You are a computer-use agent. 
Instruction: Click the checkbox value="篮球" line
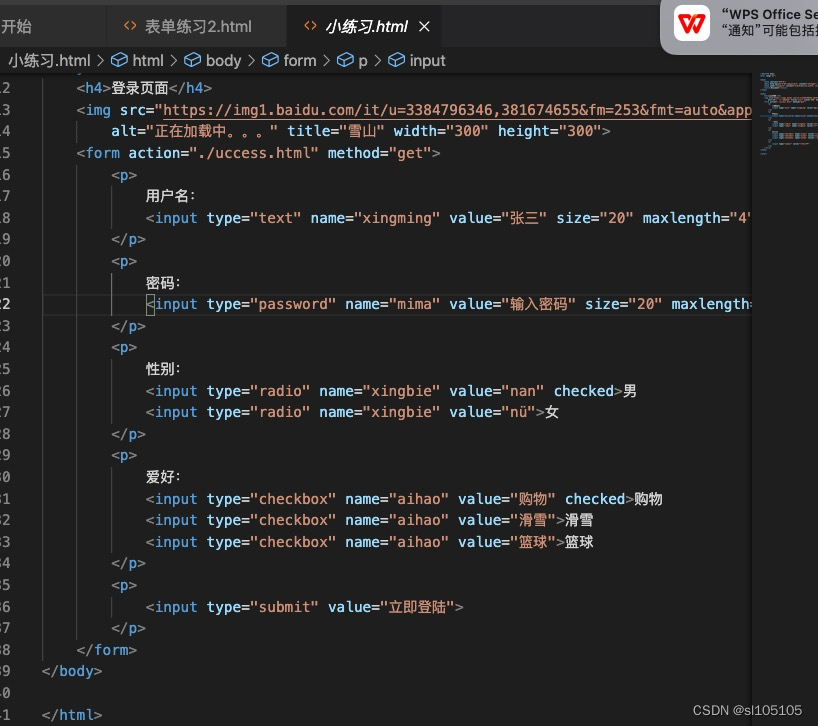point(369,542)
